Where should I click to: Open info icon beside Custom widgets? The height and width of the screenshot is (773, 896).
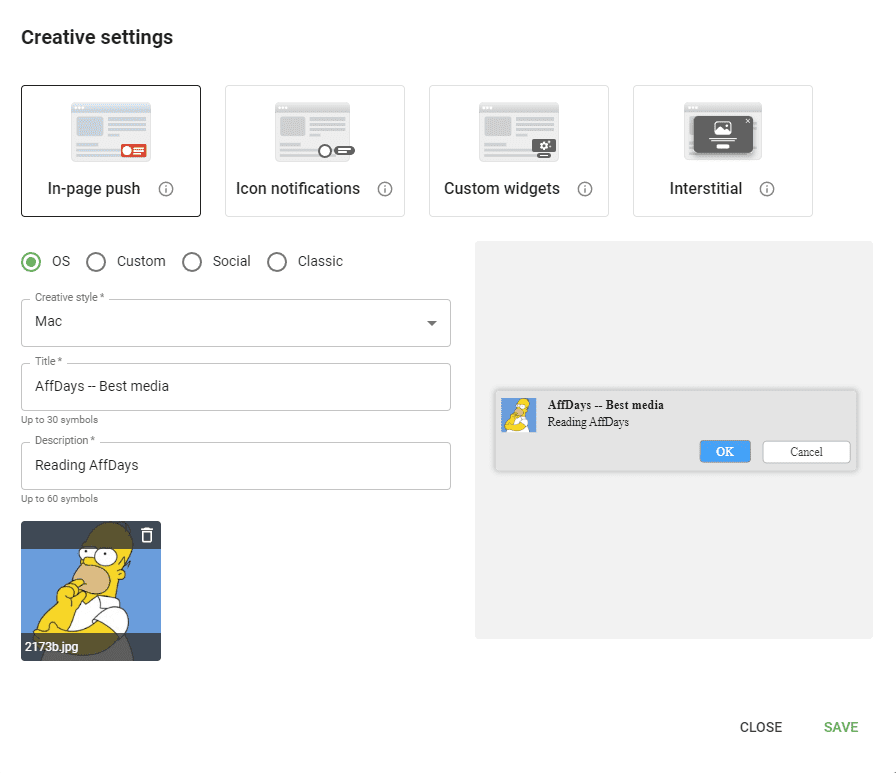tap(585, 189)
